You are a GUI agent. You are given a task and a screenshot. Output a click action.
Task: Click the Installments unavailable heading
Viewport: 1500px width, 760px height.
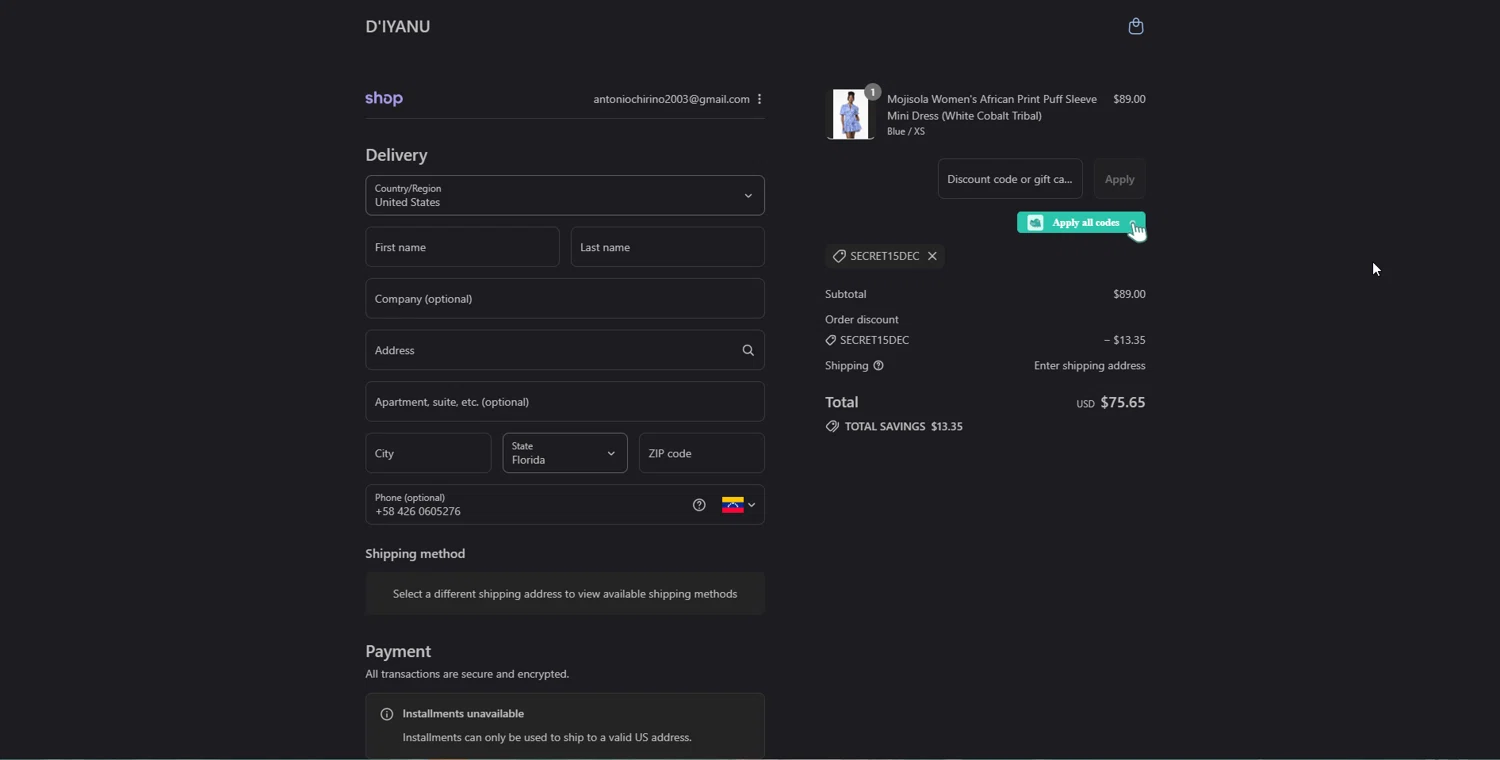point(464,714)
